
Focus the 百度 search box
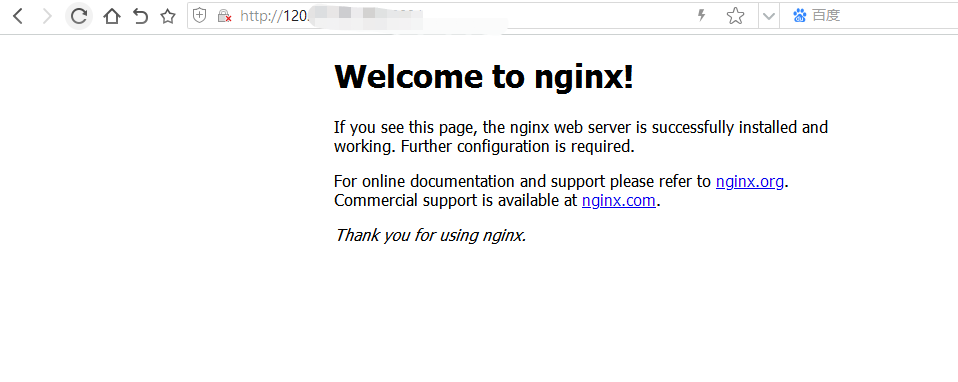[x=869, y=16]
